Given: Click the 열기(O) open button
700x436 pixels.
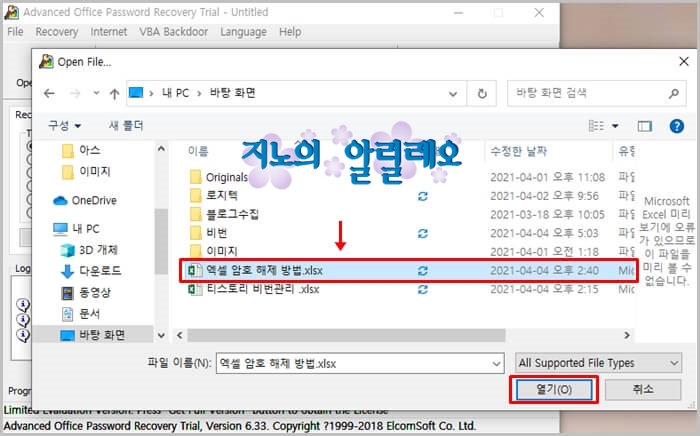Looking at the screenshot, I should pos(554,390).
